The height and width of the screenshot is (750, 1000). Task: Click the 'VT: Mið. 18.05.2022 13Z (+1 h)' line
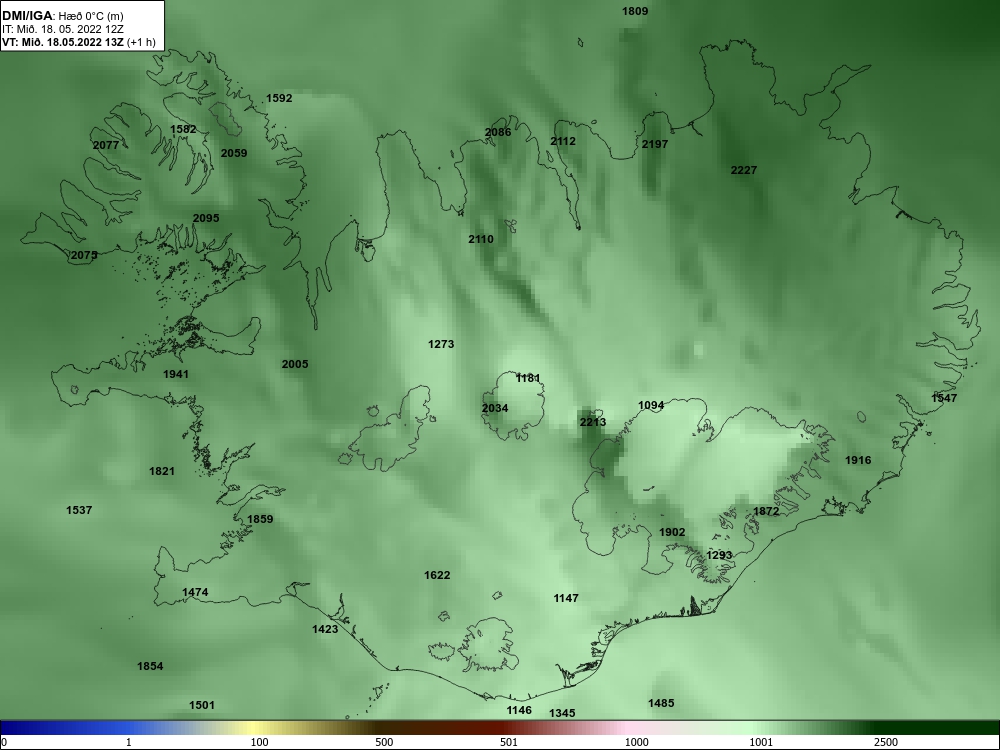pos(78,42)
